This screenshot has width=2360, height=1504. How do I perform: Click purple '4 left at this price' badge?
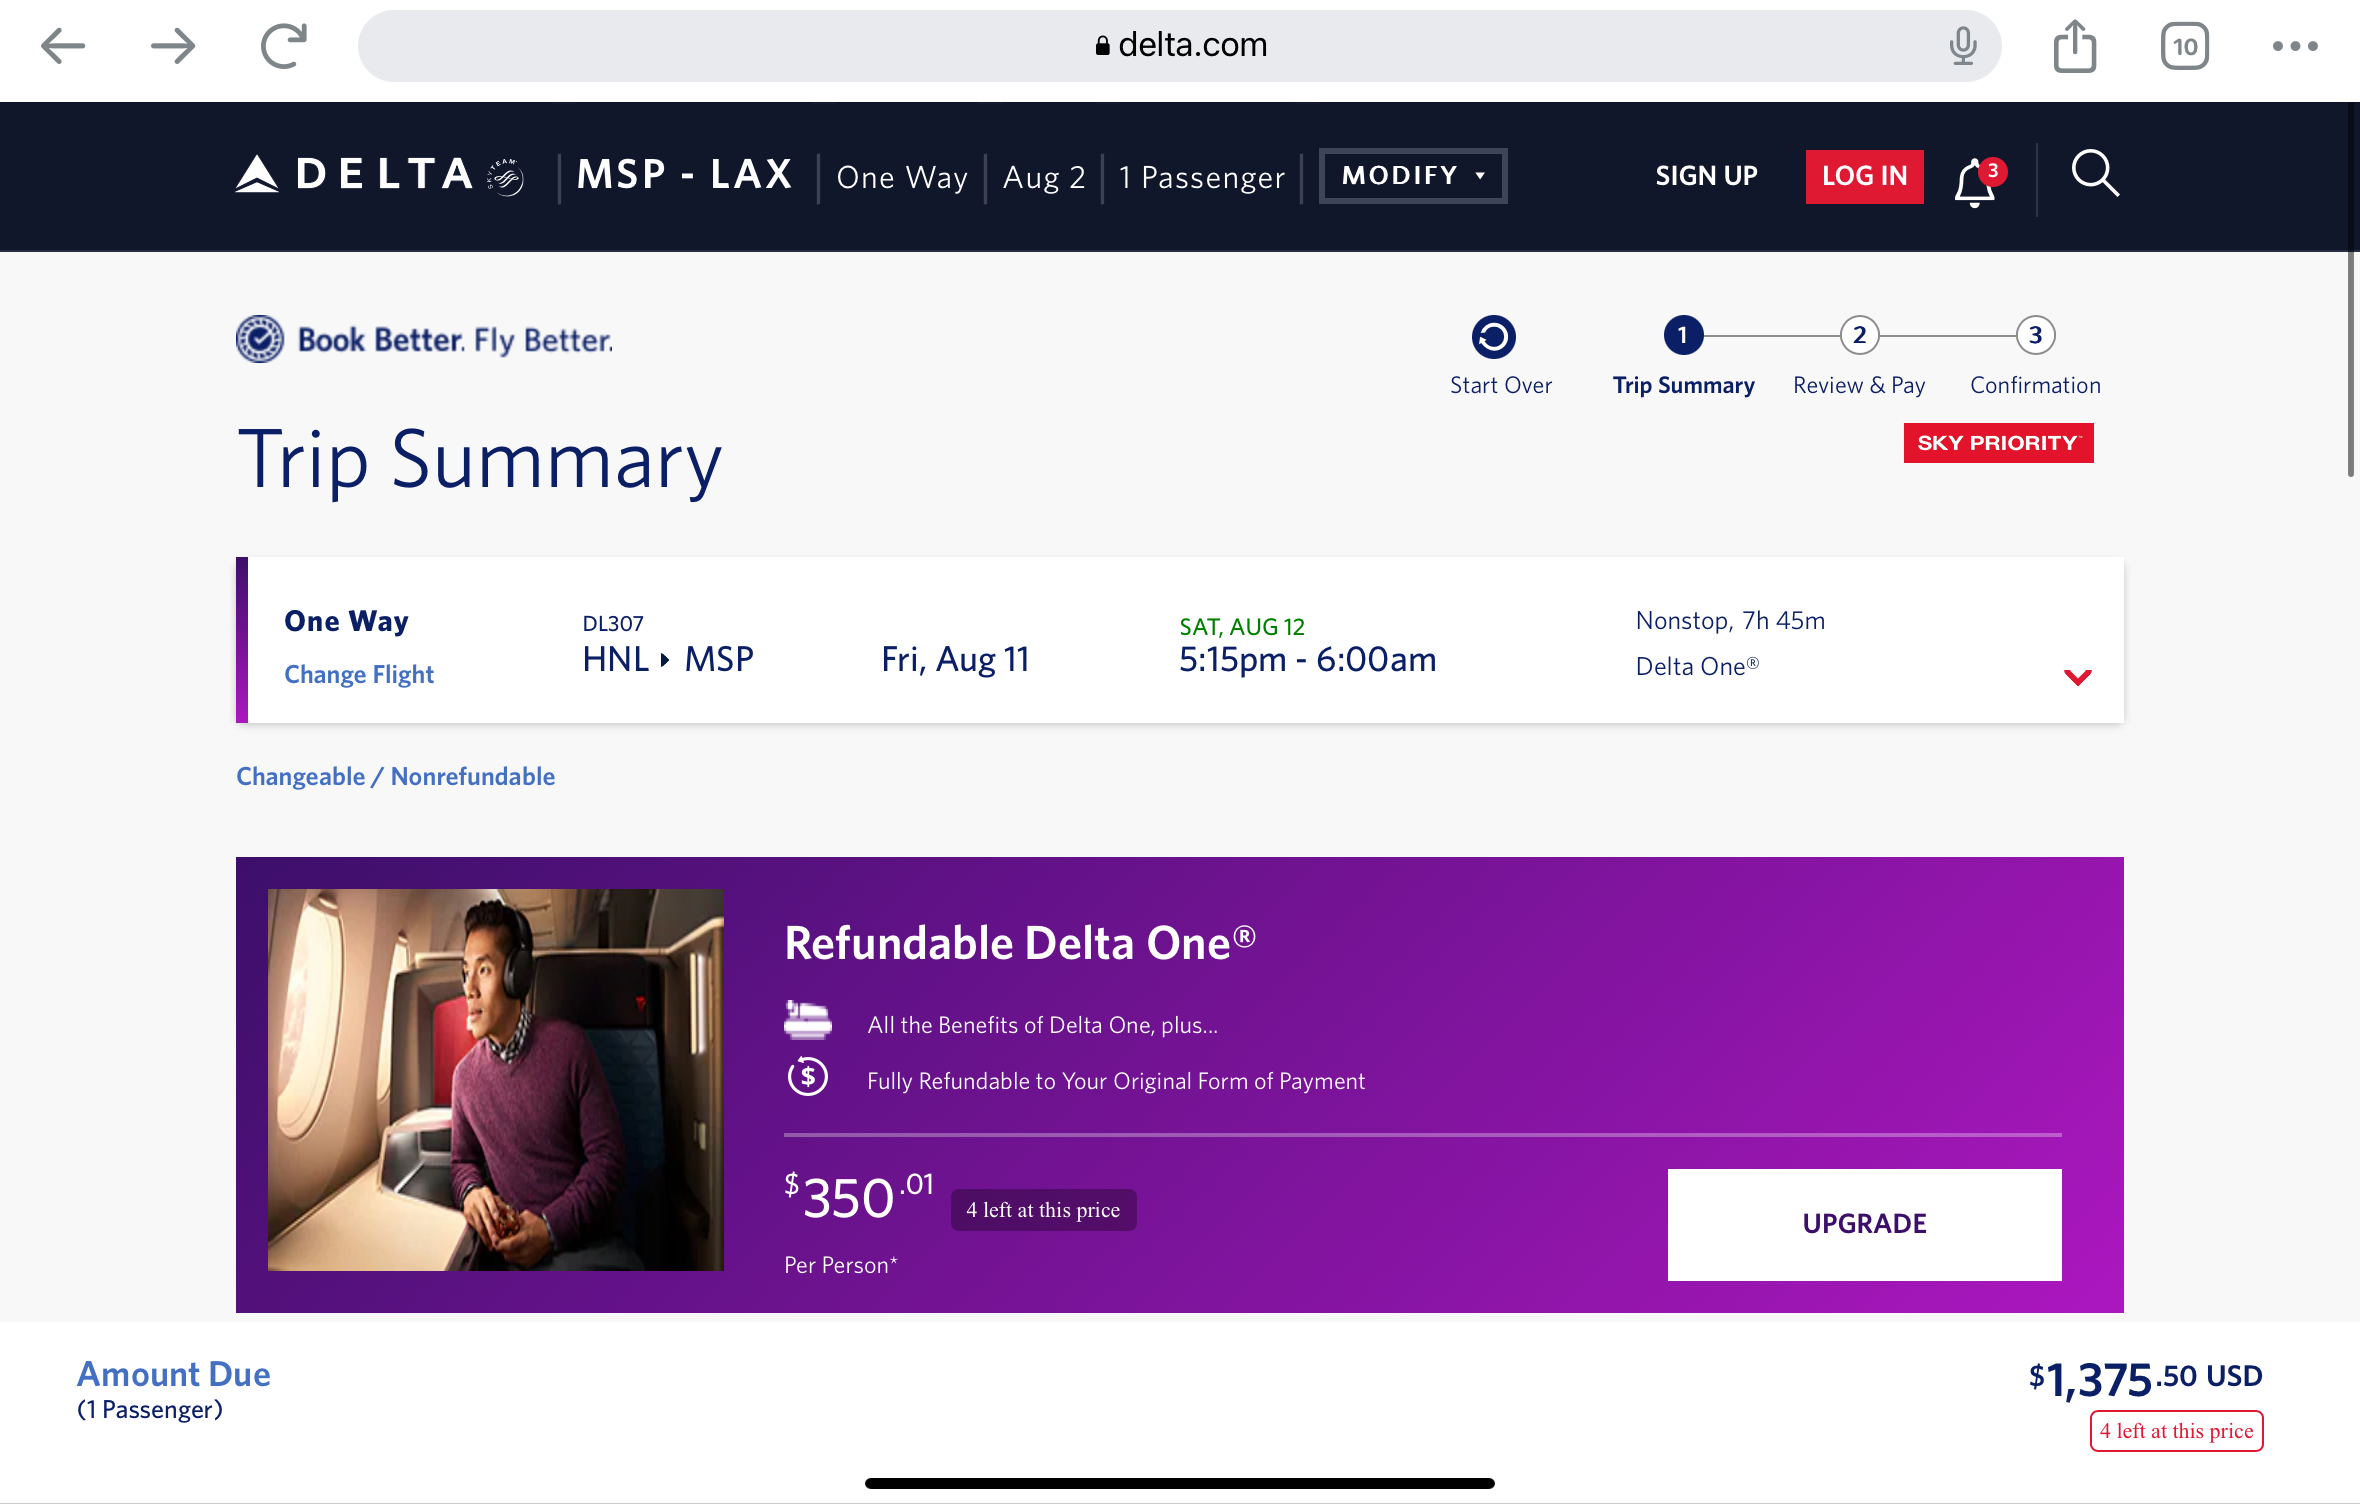tap(1043, 1210)
